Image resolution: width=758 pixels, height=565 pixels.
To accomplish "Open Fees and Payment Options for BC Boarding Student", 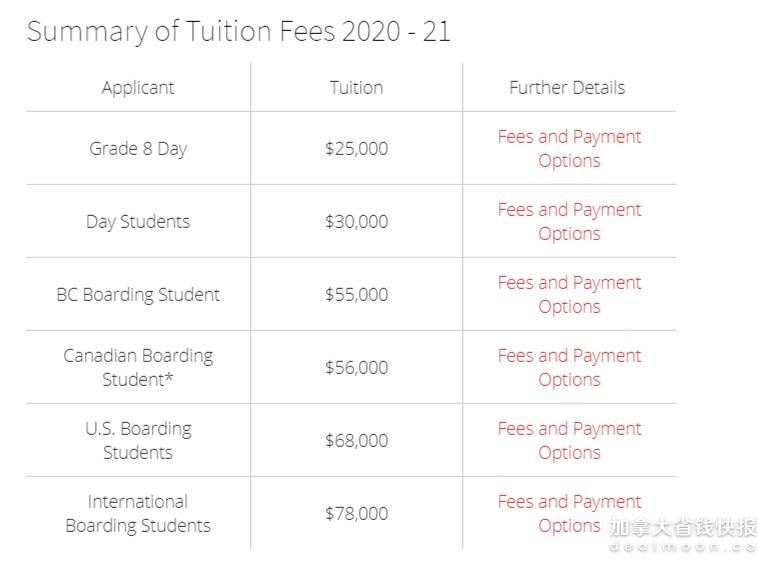I will [569, 294].
